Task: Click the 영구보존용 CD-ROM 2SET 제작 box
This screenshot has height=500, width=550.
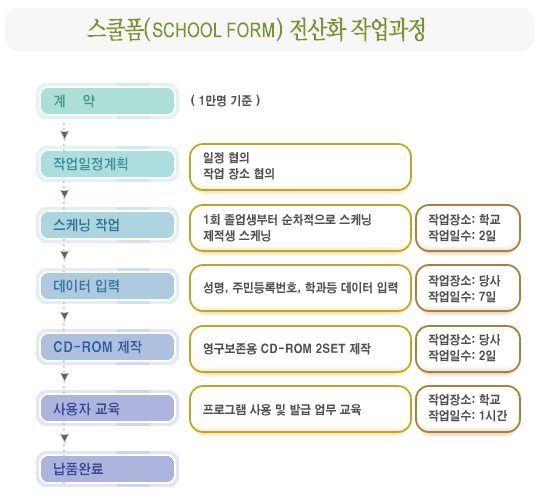Action: [300, 349]
